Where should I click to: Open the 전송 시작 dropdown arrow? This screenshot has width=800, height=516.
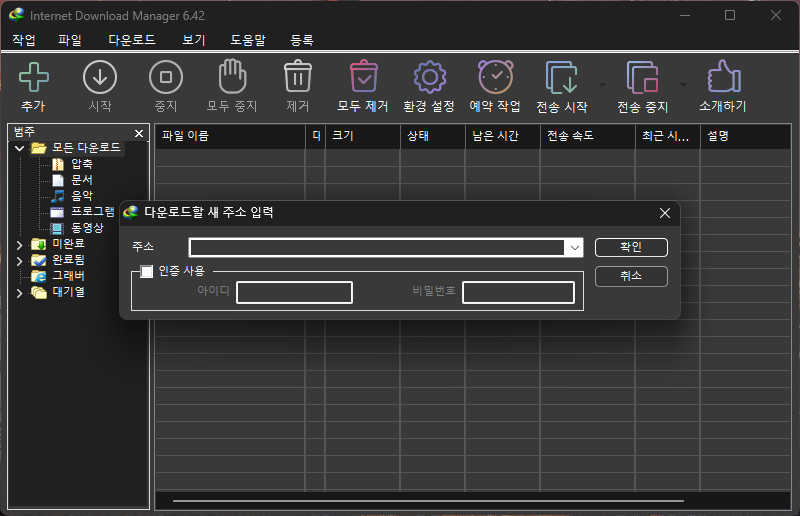point(603,85)
